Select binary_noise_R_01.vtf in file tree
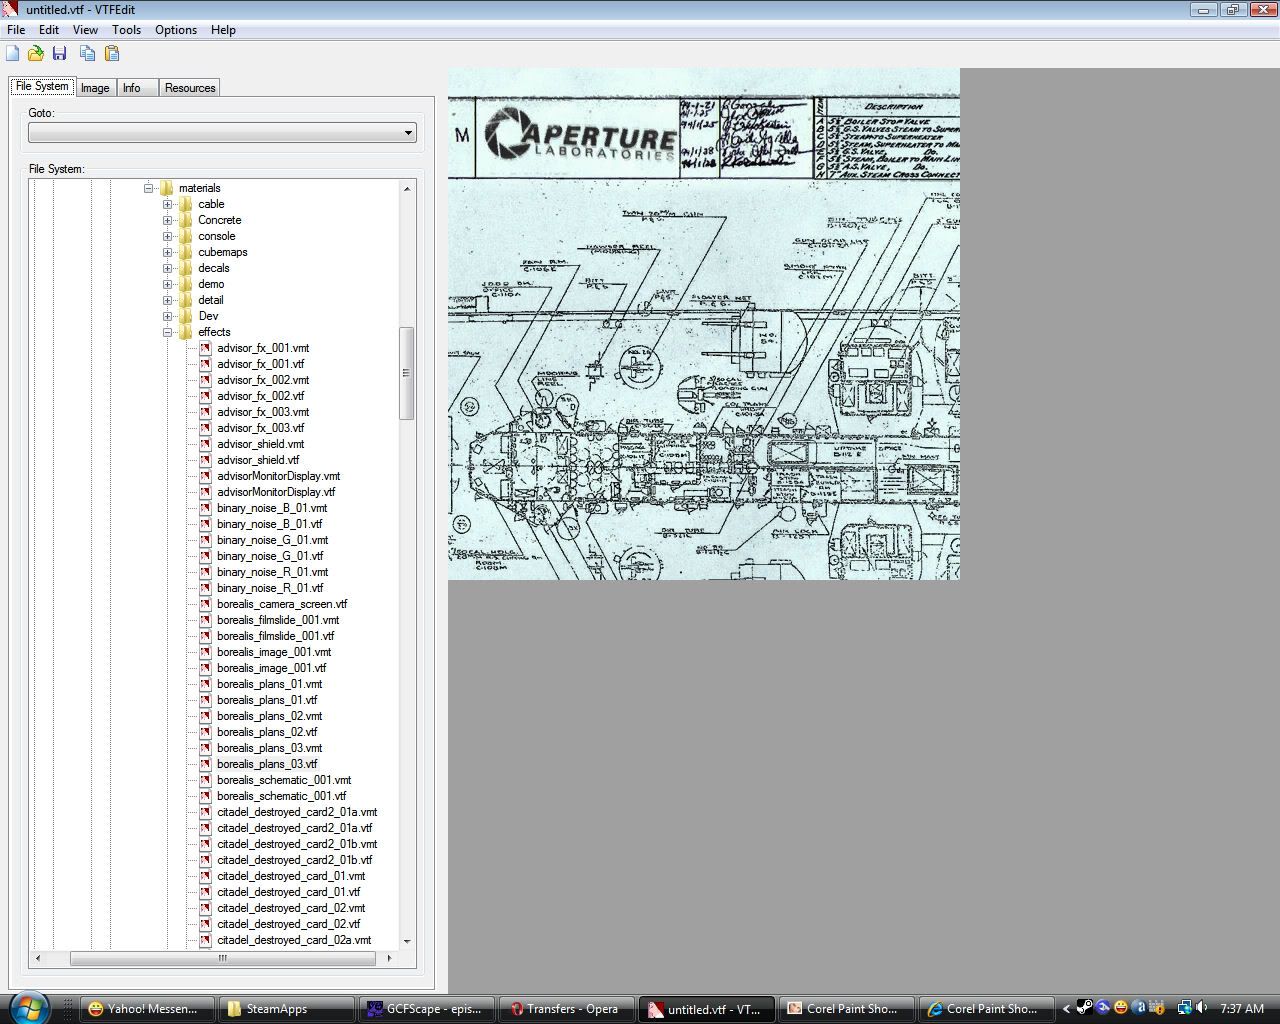 click(x=270, y=588)
